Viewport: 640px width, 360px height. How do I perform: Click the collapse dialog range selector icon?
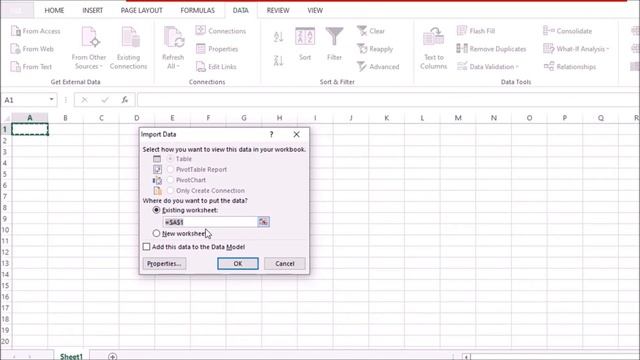coord(264,222)
